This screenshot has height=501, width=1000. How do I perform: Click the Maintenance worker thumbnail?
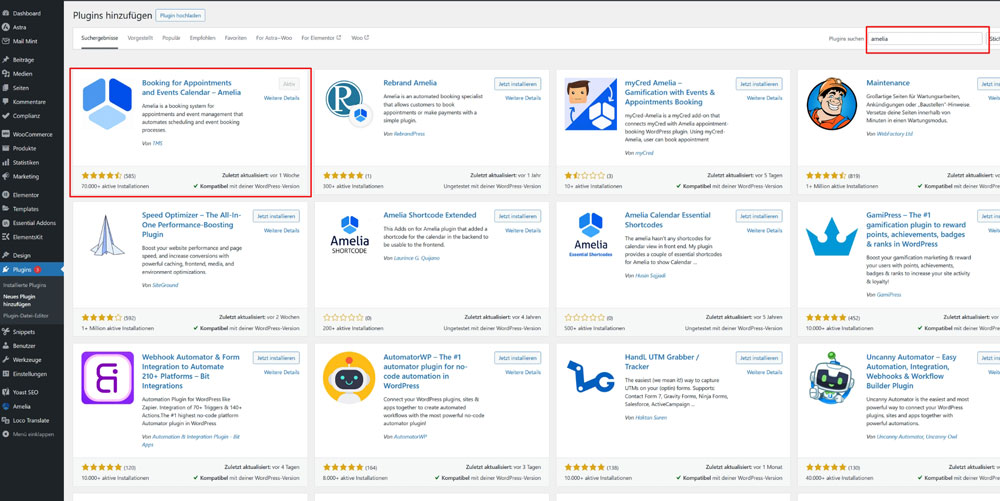(832, 104)
